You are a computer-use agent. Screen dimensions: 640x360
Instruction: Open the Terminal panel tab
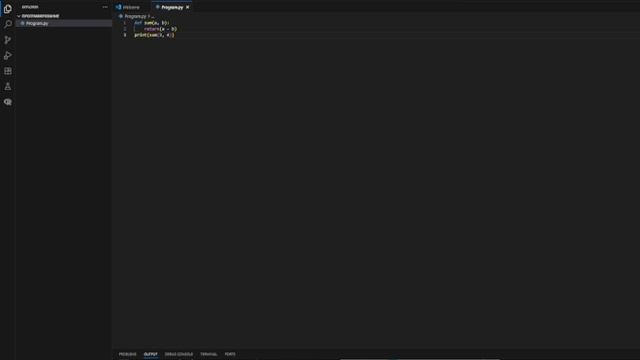[x=209, y=354]
